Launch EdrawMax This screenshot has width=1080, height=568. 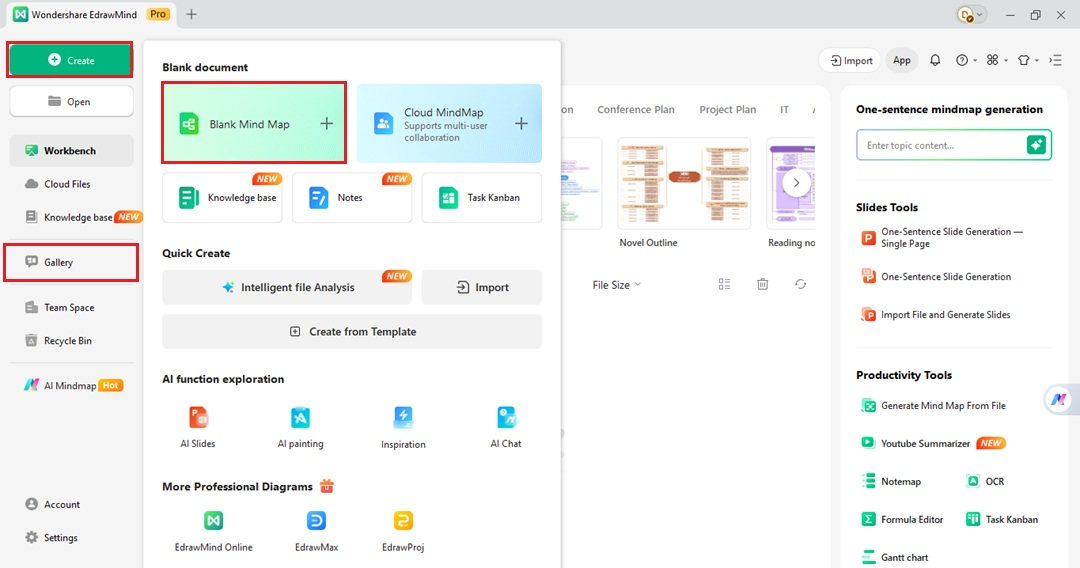tap(316, 531)
